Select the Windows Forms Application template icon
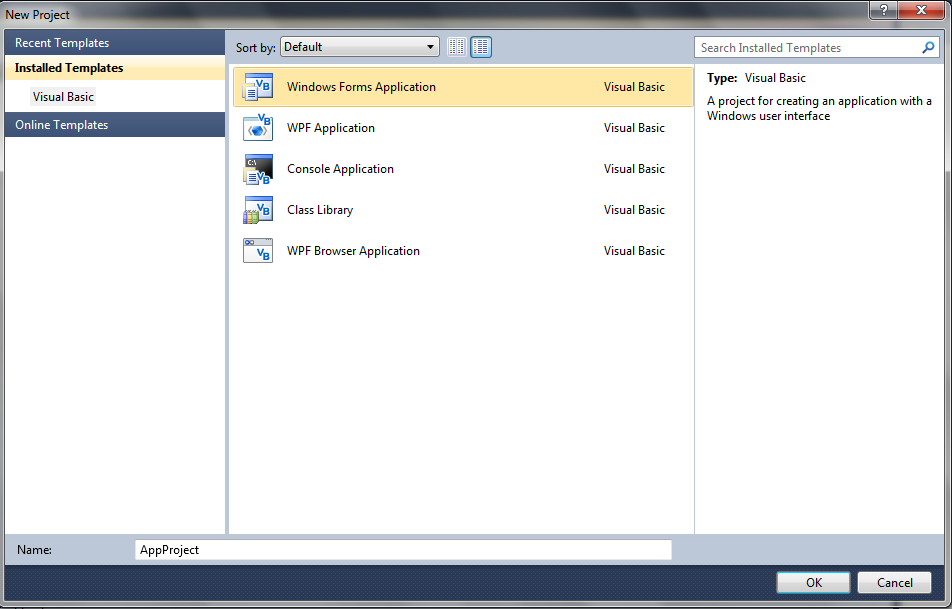The width and height of the screenshot is (952, 609). coord(258,87)
